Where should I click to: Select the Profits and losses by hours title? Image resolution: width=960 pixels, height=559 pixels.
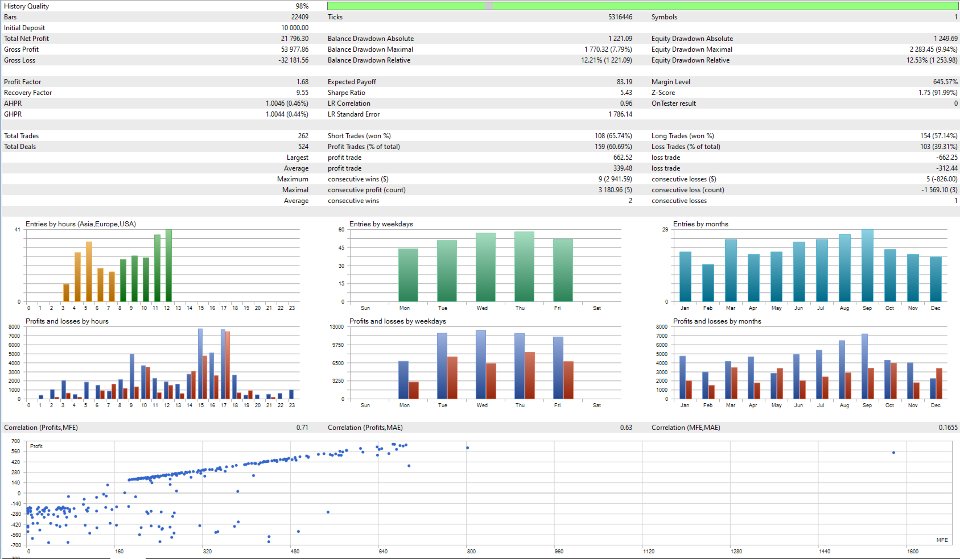[x=67, y=321]
